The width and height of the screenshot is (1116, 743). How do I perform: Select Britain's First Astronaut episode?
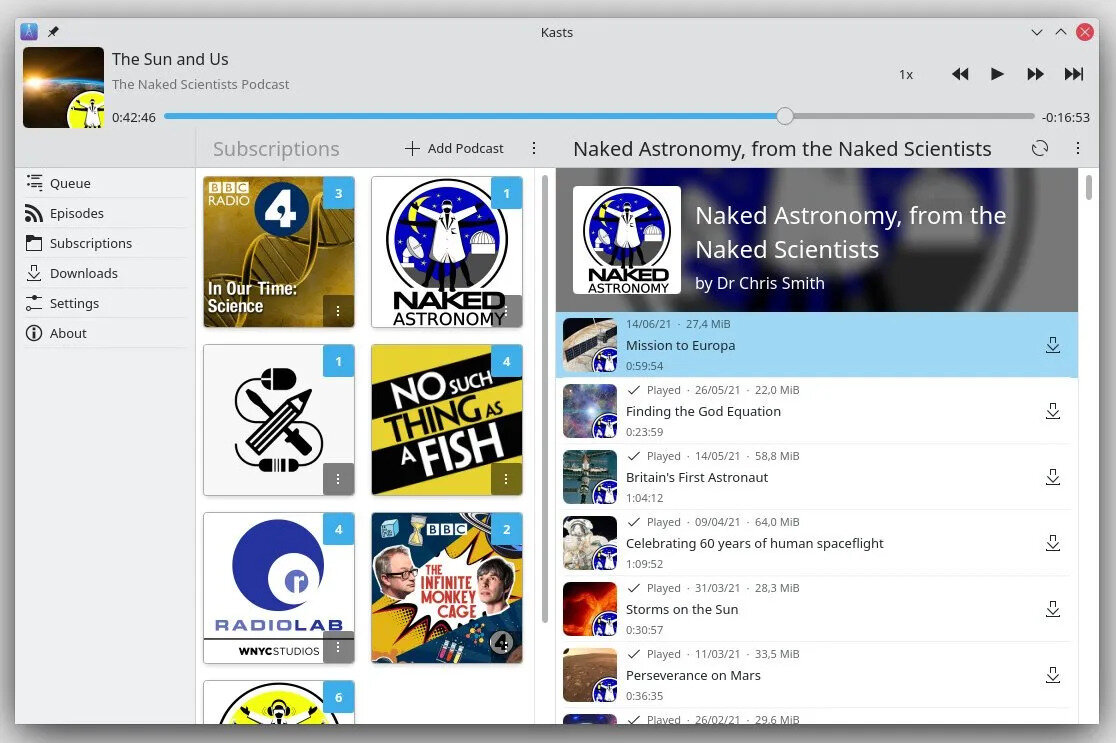[x=817, y=478]
